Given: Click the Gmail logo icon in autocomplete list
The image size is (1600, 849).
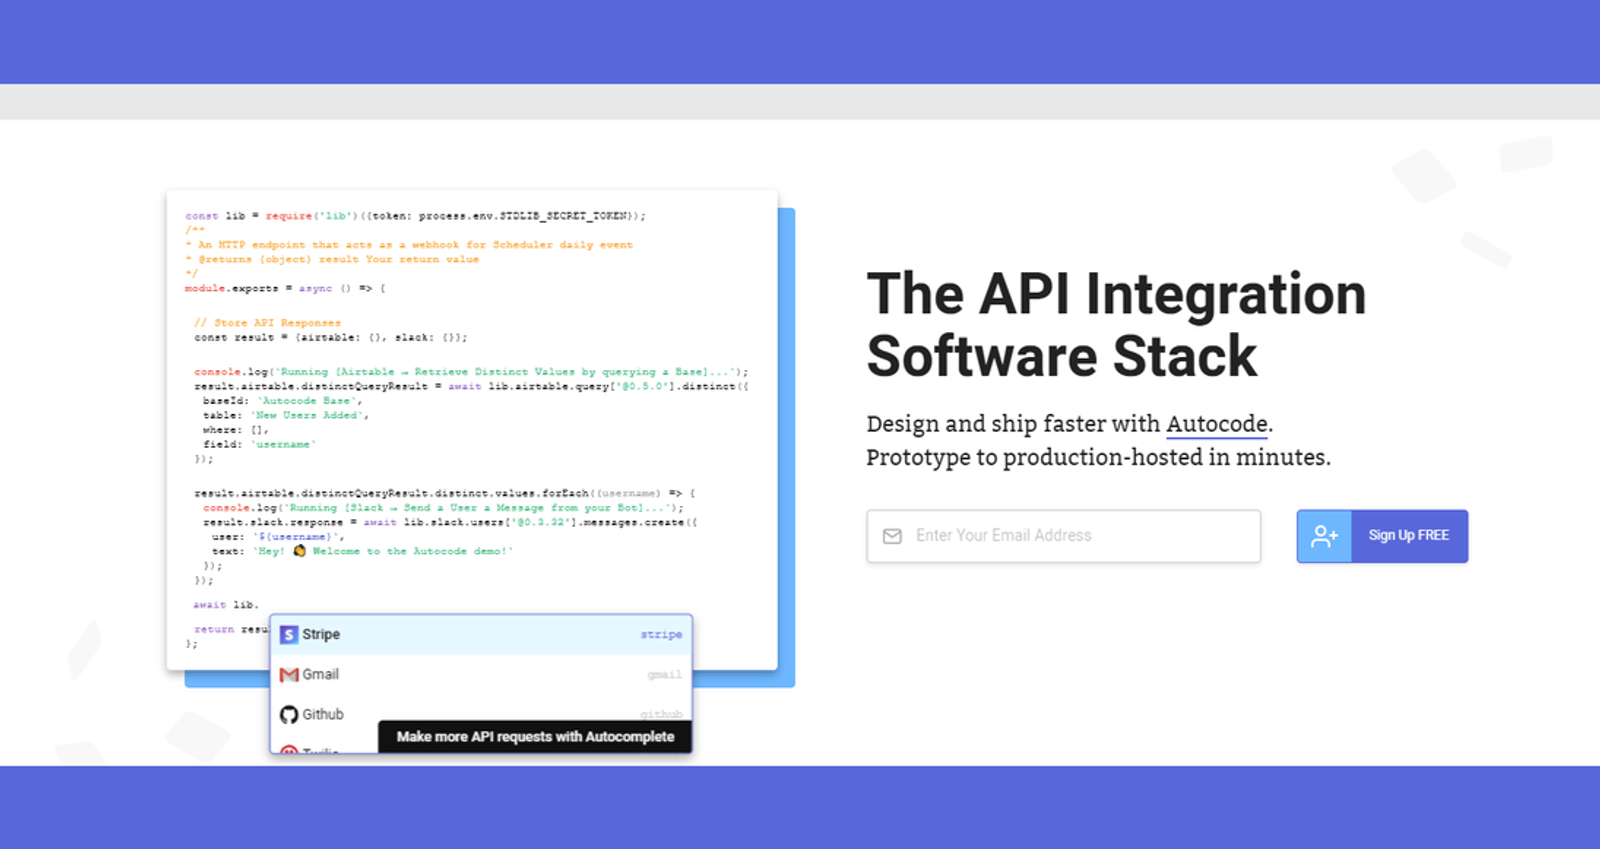Looking at the screenshot, I should coord(289,675).
